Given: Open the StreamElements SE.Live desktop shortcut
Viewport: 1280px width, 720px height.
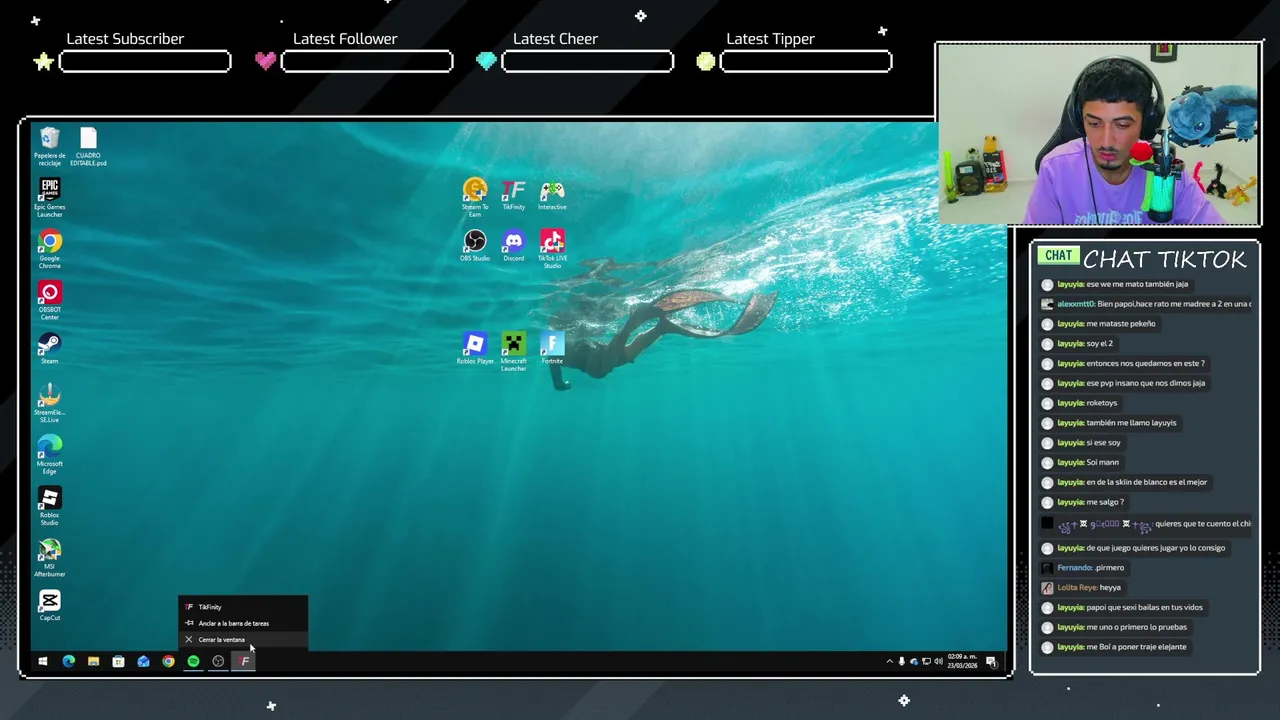Looking at the screenshot, I should click(x=49, y=403).
